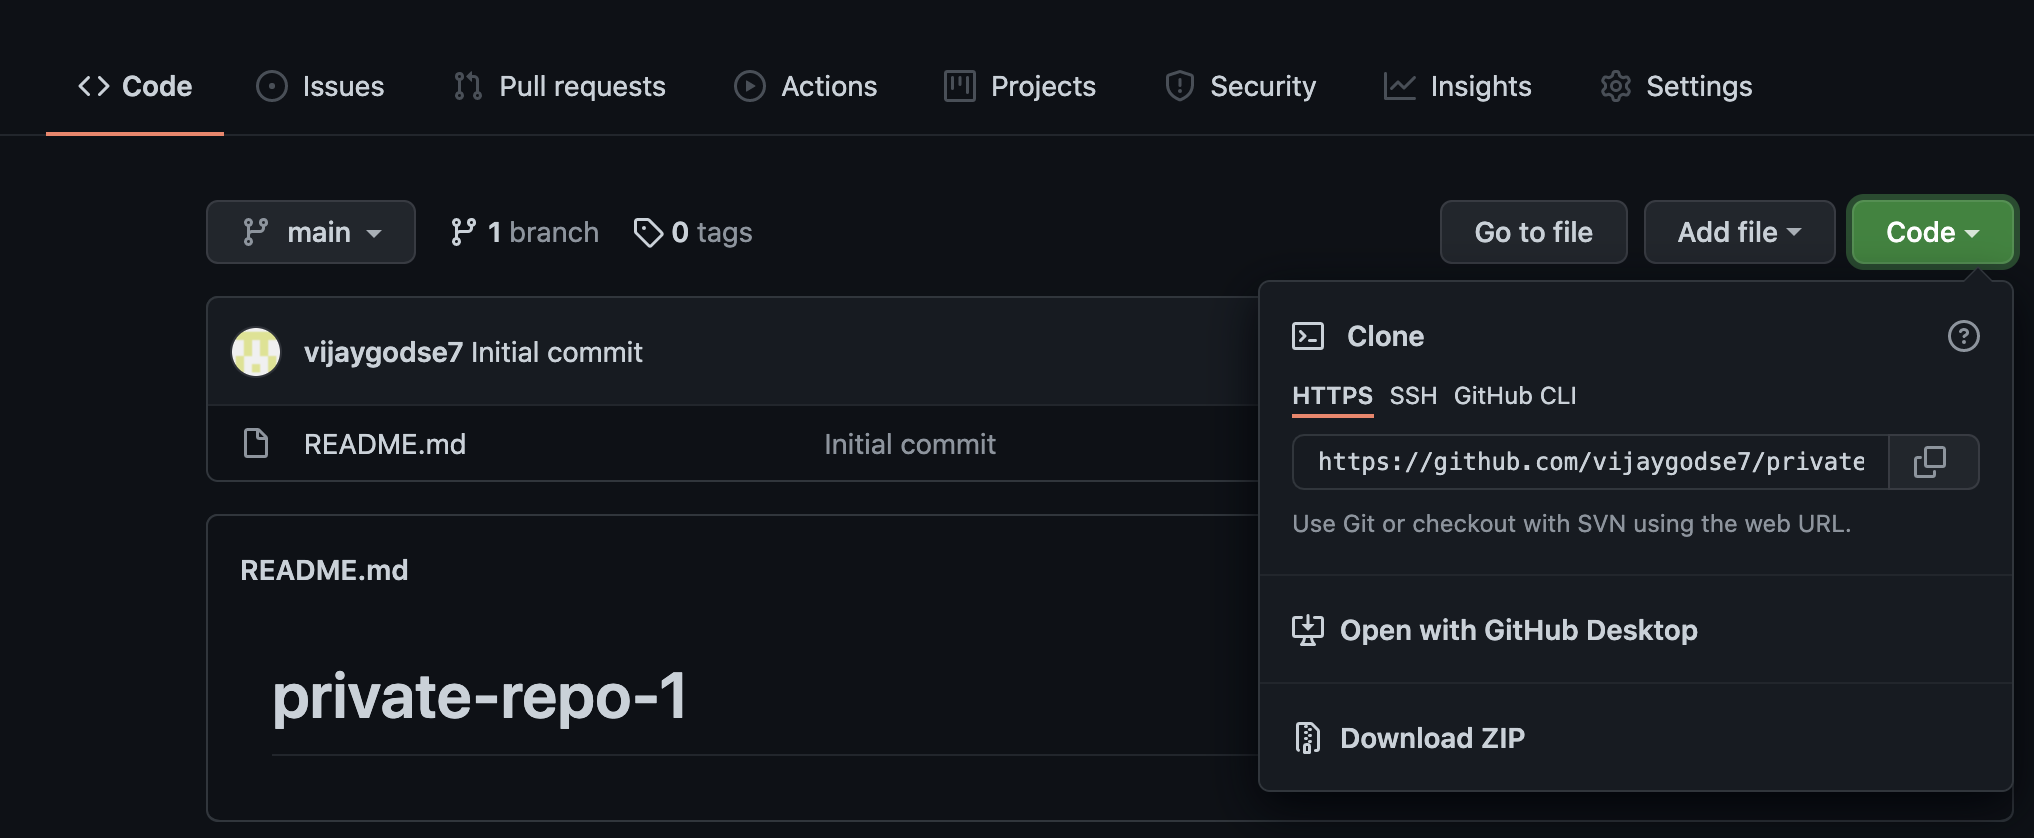Image resolution: width=2034 pixels, height=838 pixels.
Task: Click inside the clone URL text field
Action: click(1590, 462)
